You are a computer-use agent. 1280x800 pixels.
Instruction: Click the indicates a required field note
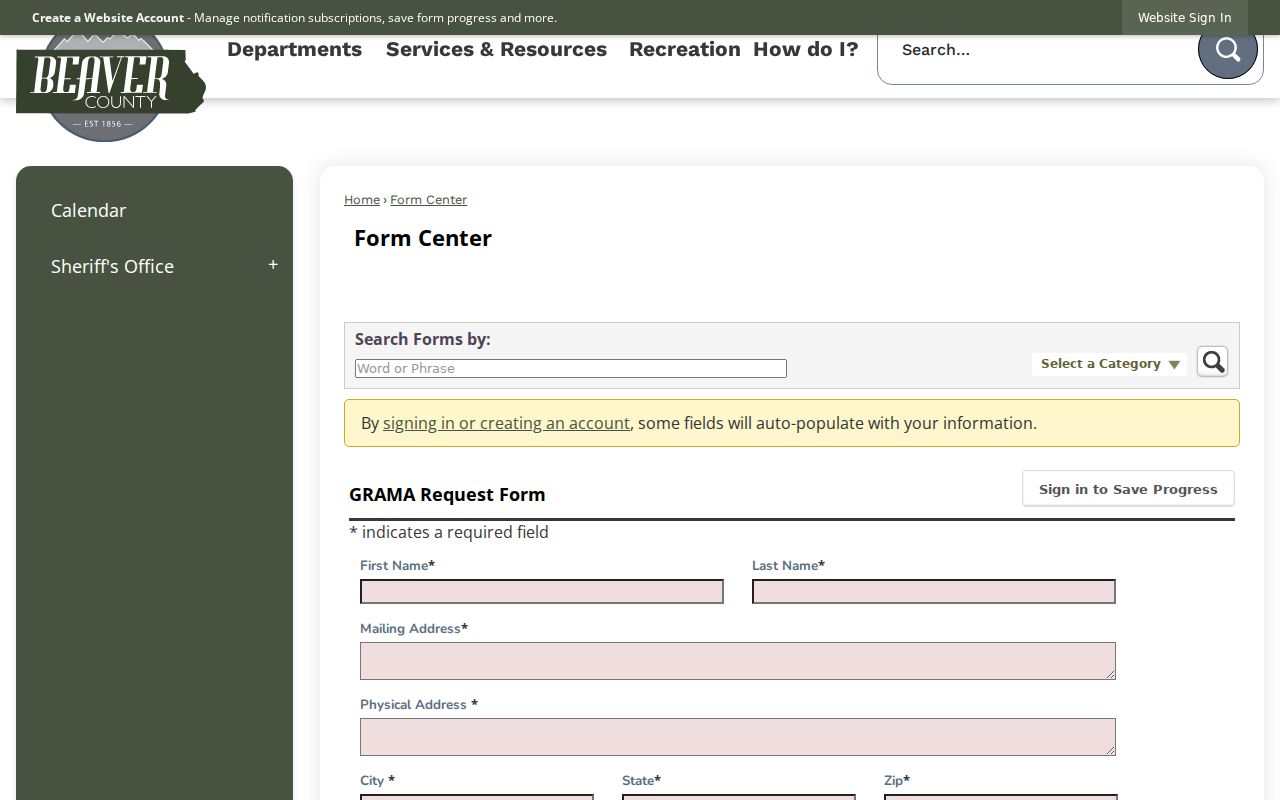(x=449, y=532)
